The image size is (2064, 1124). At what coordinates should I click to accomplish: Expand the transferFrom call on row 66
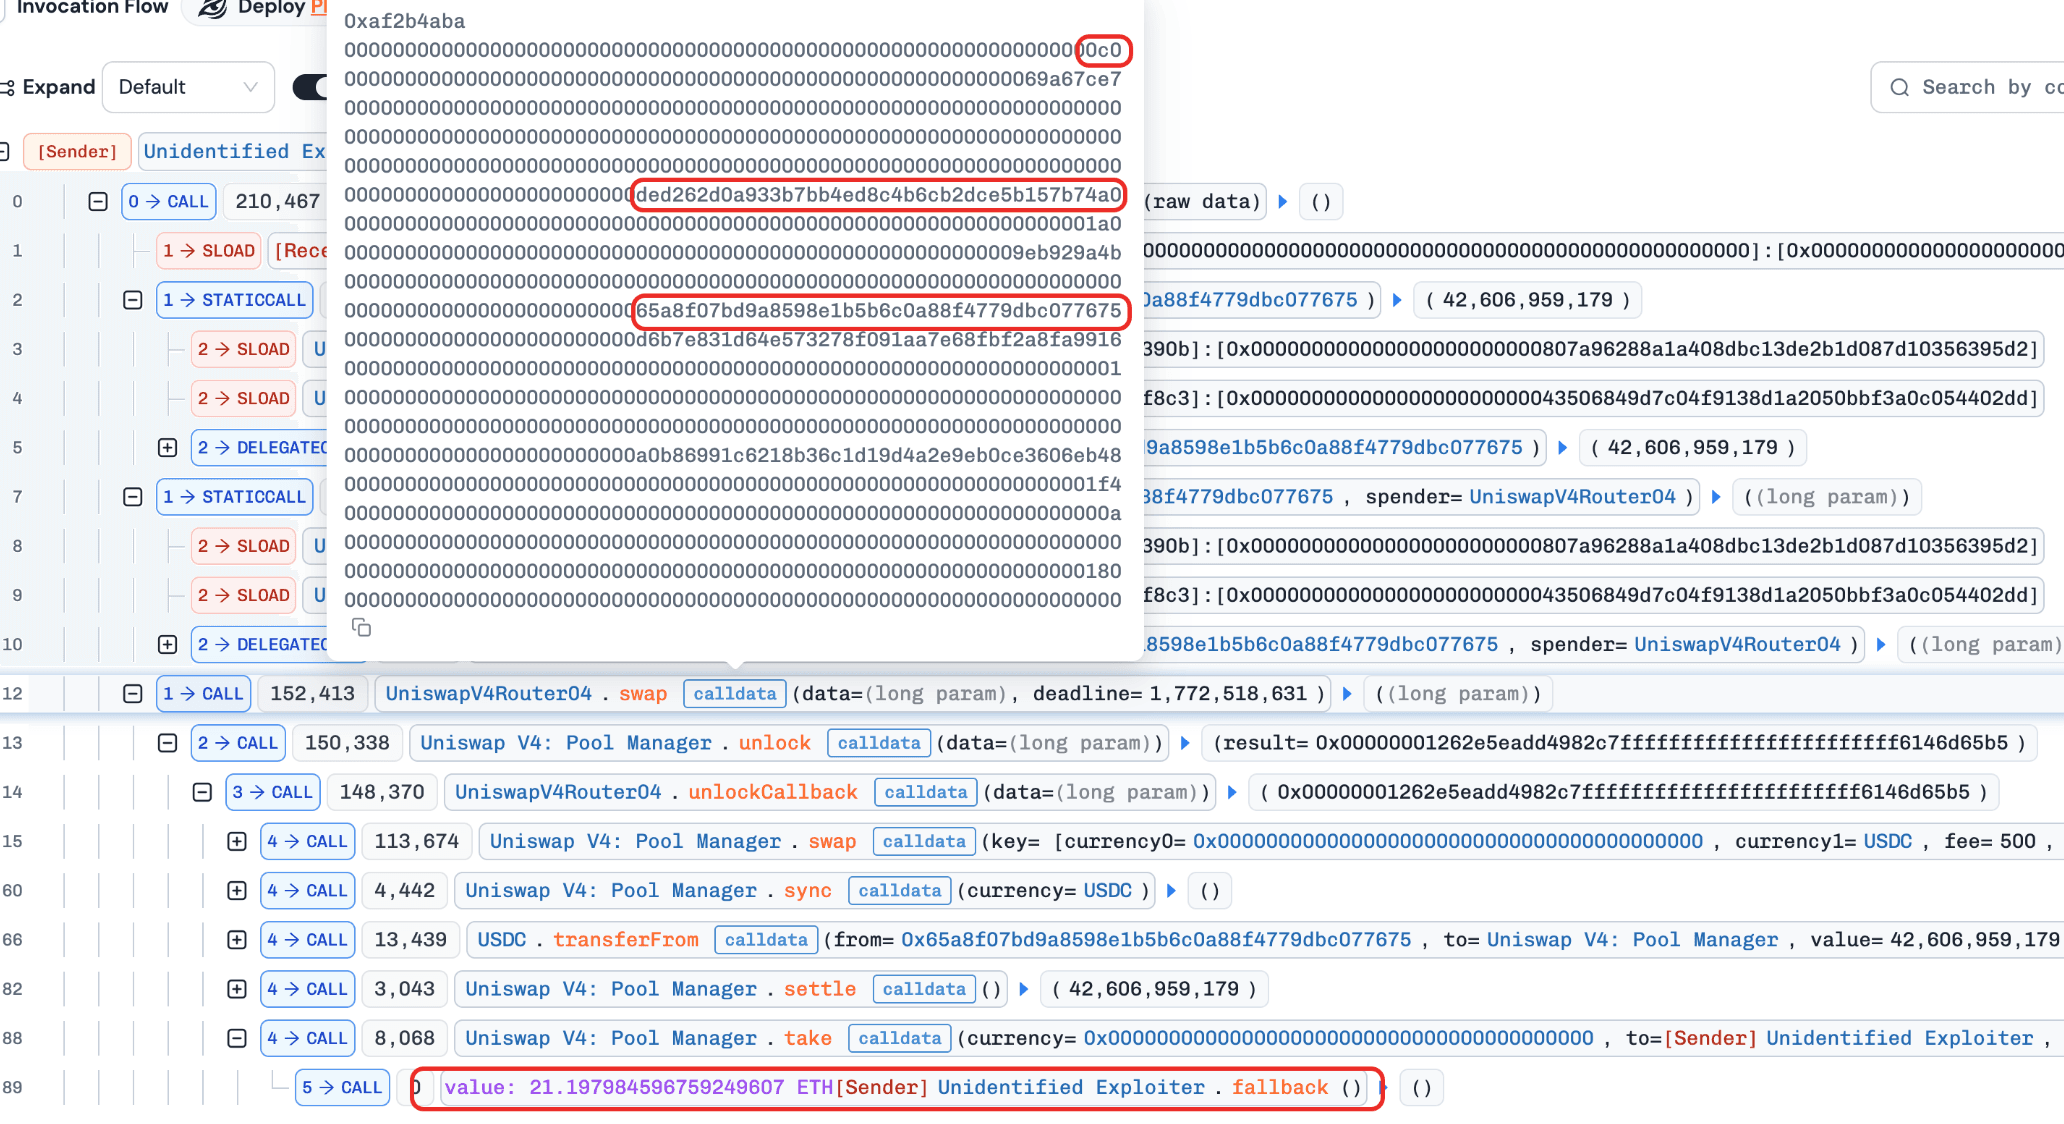click(237, 940)
